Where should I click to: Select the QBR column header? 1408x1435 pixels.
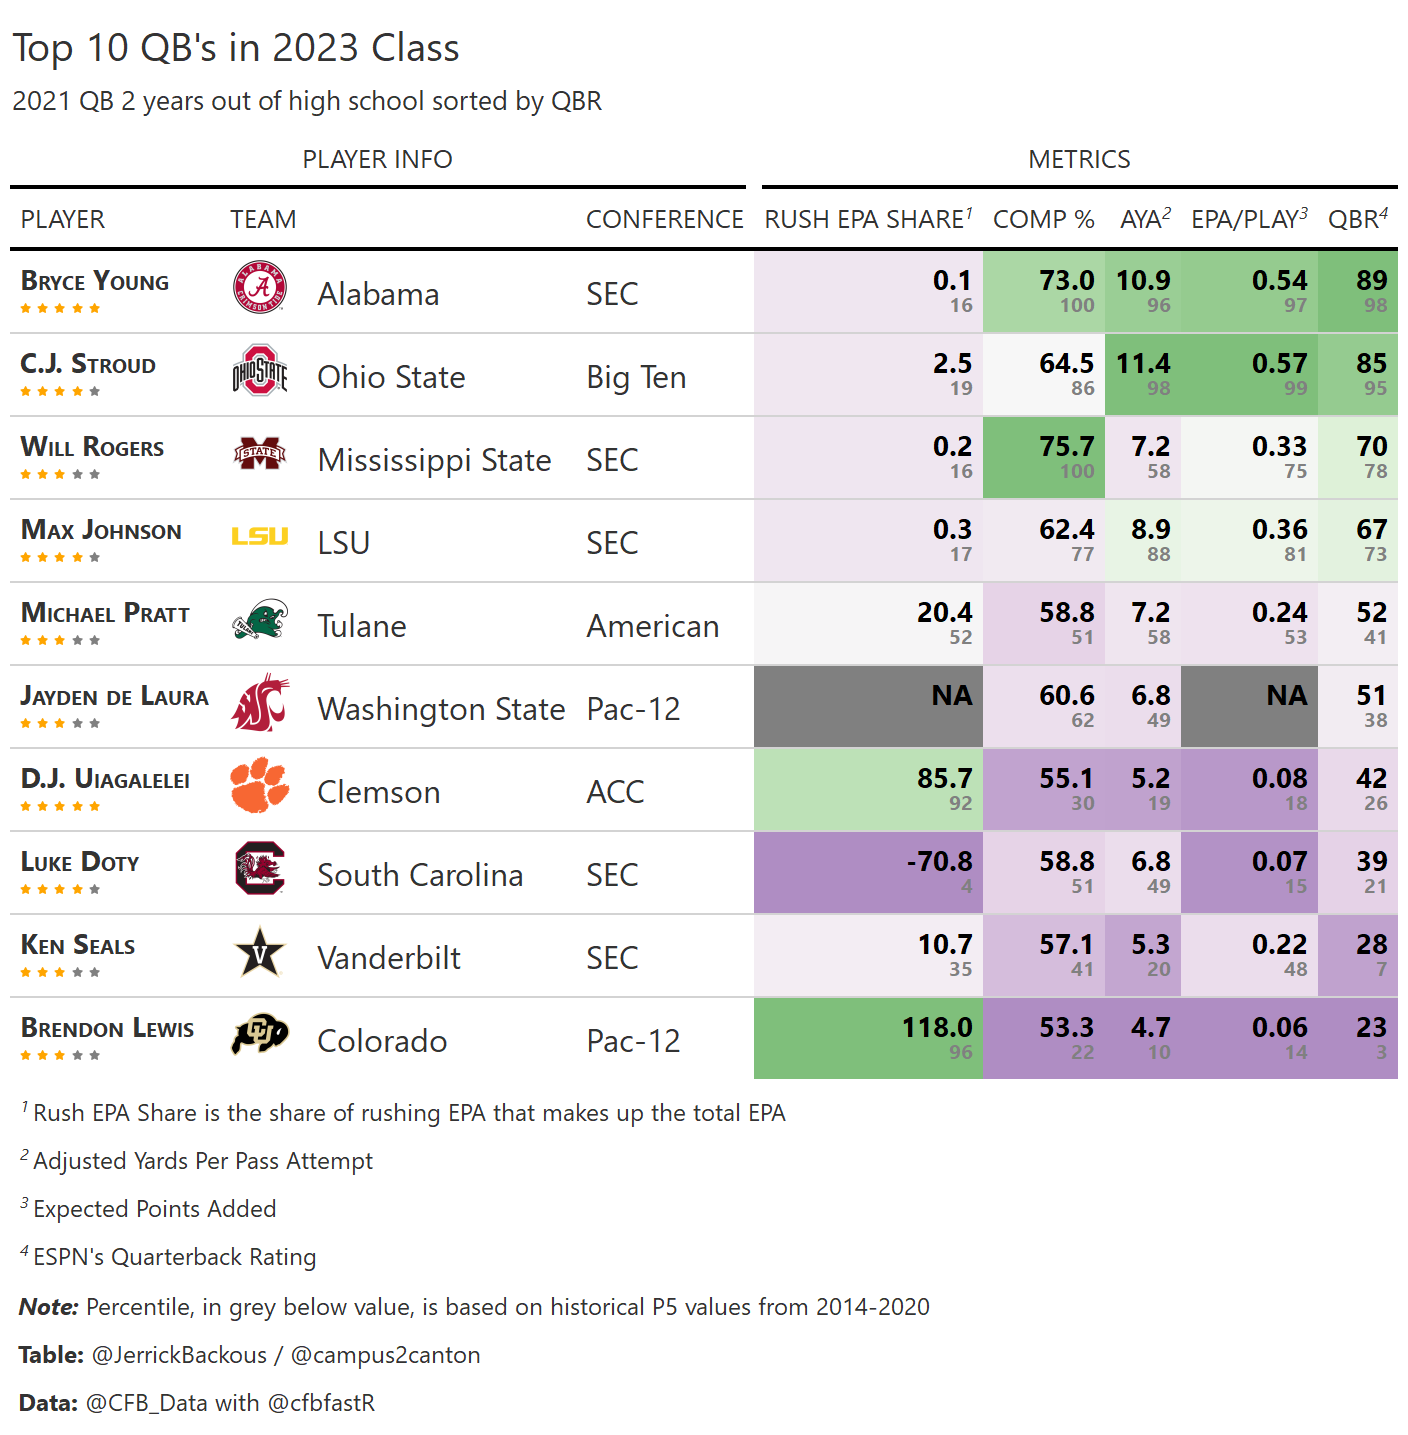point(1357,220)
